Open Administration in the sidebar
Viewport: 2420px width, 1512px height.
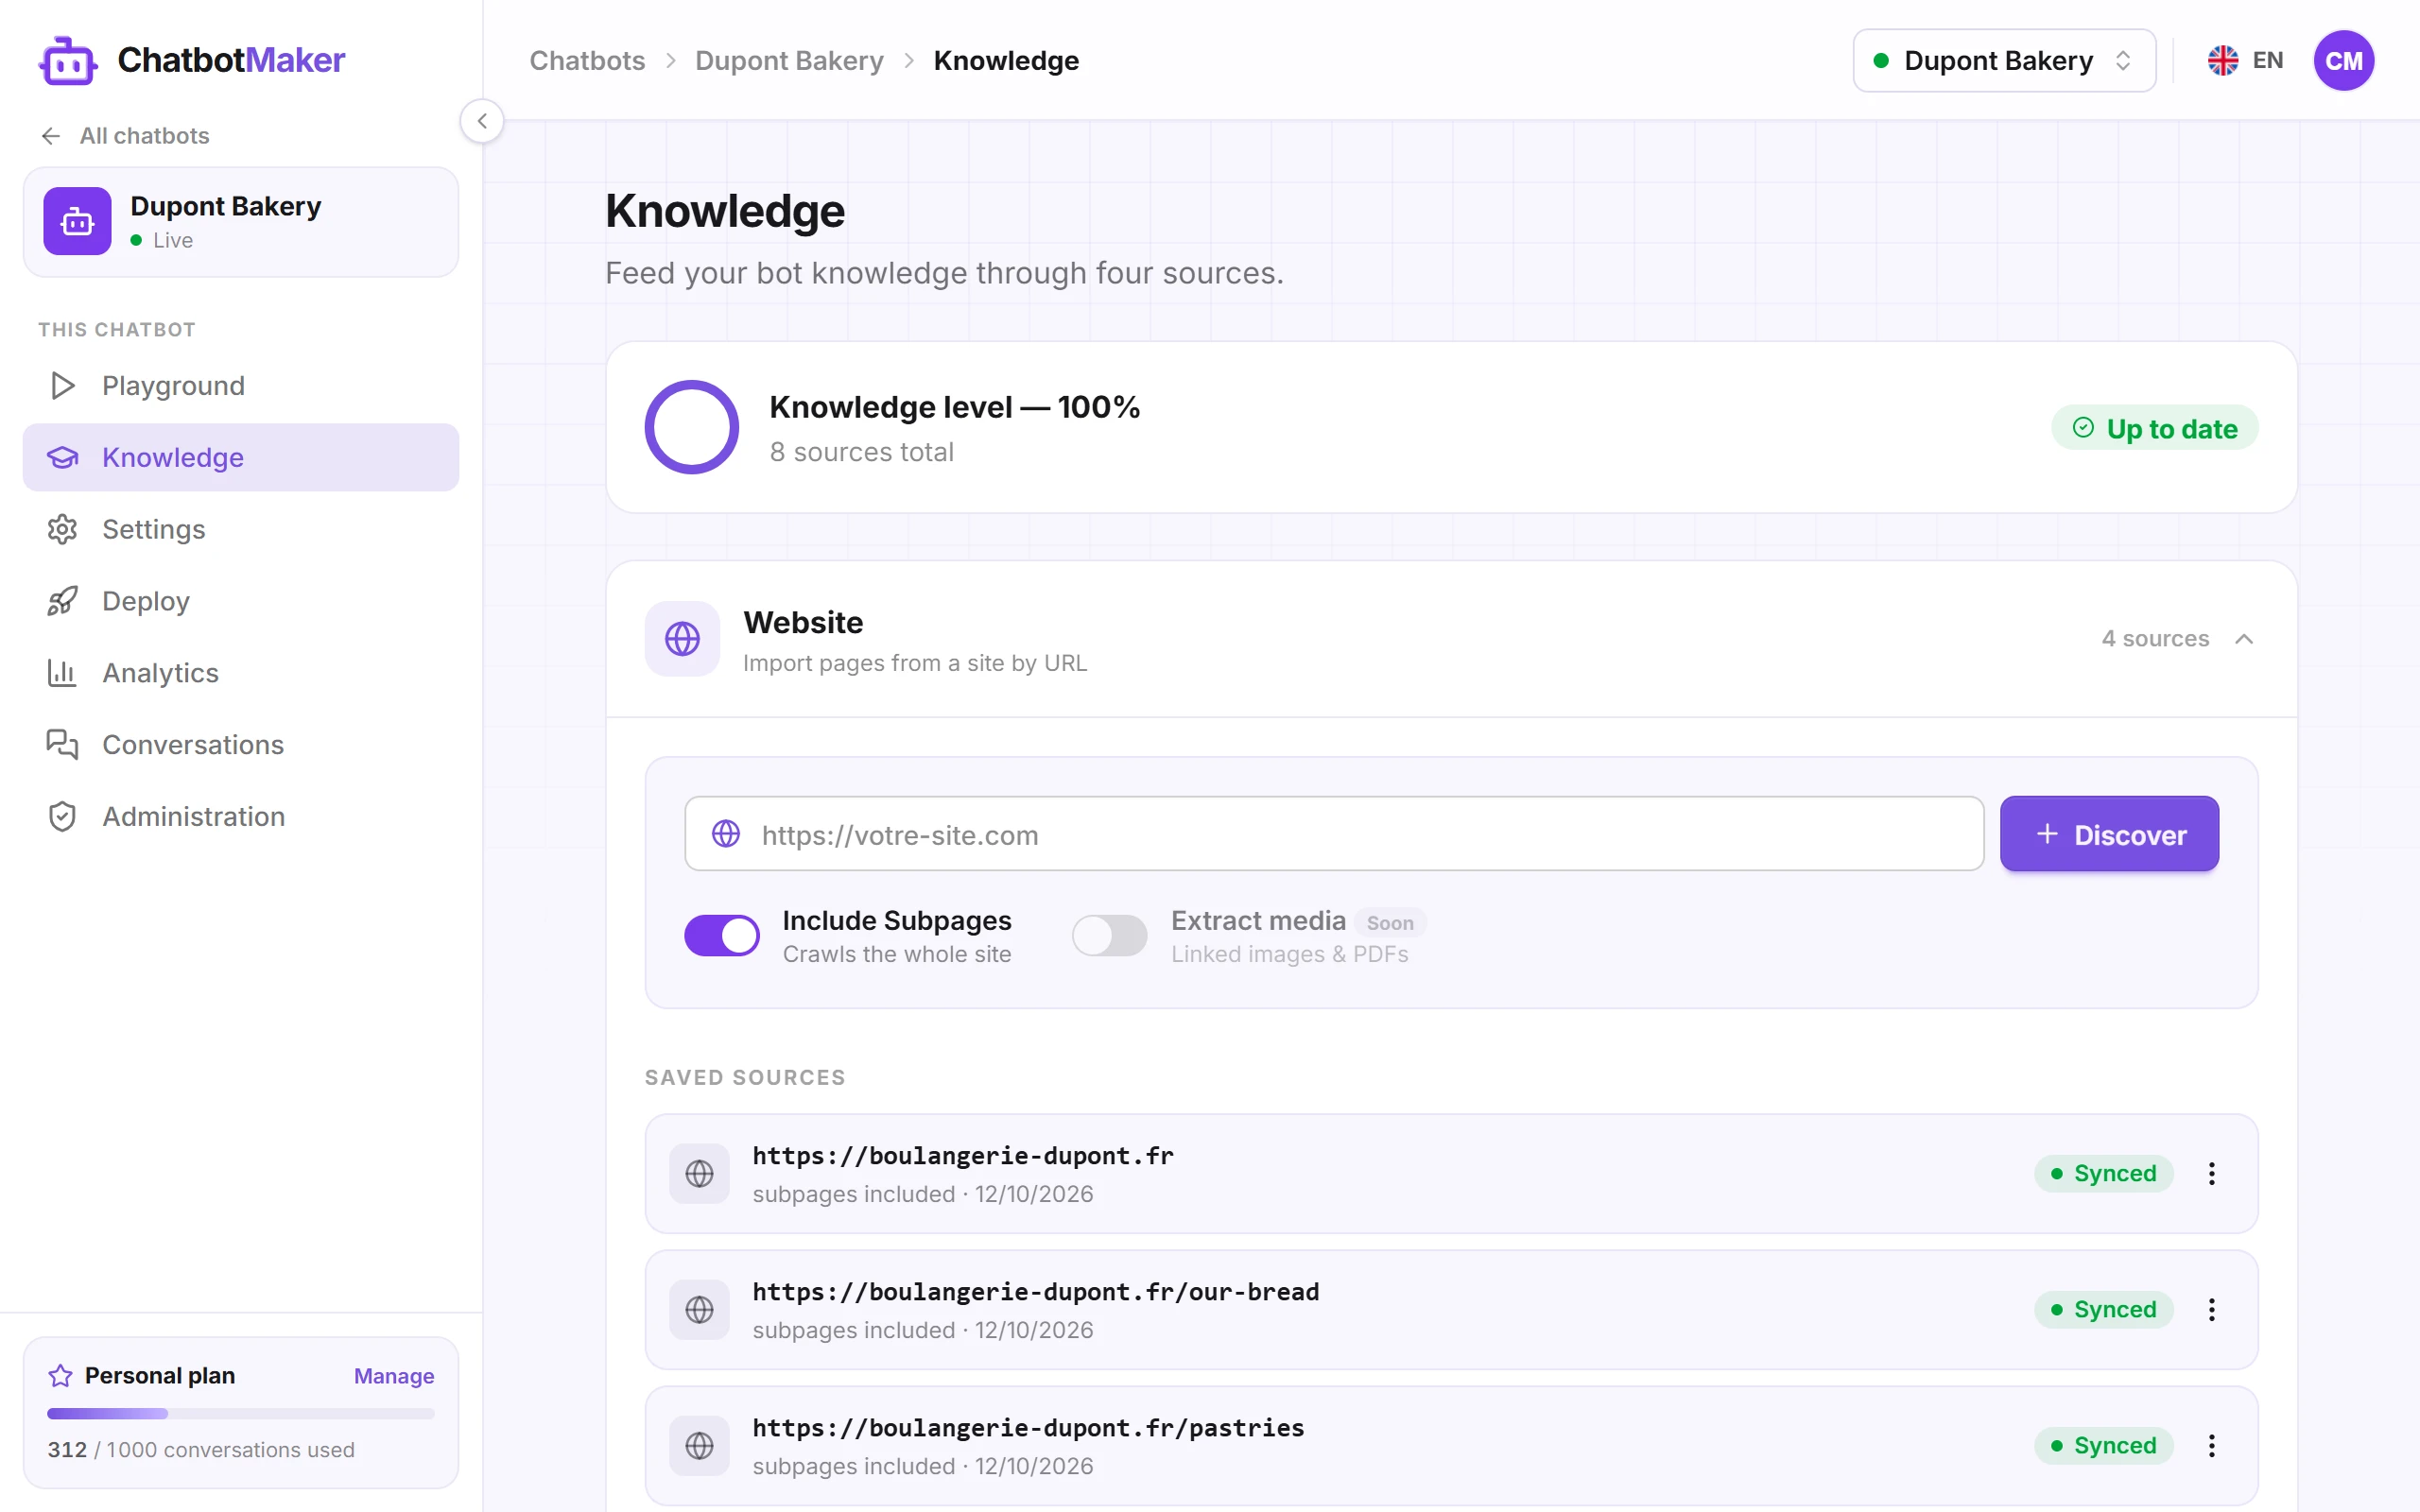coord(241,816)
